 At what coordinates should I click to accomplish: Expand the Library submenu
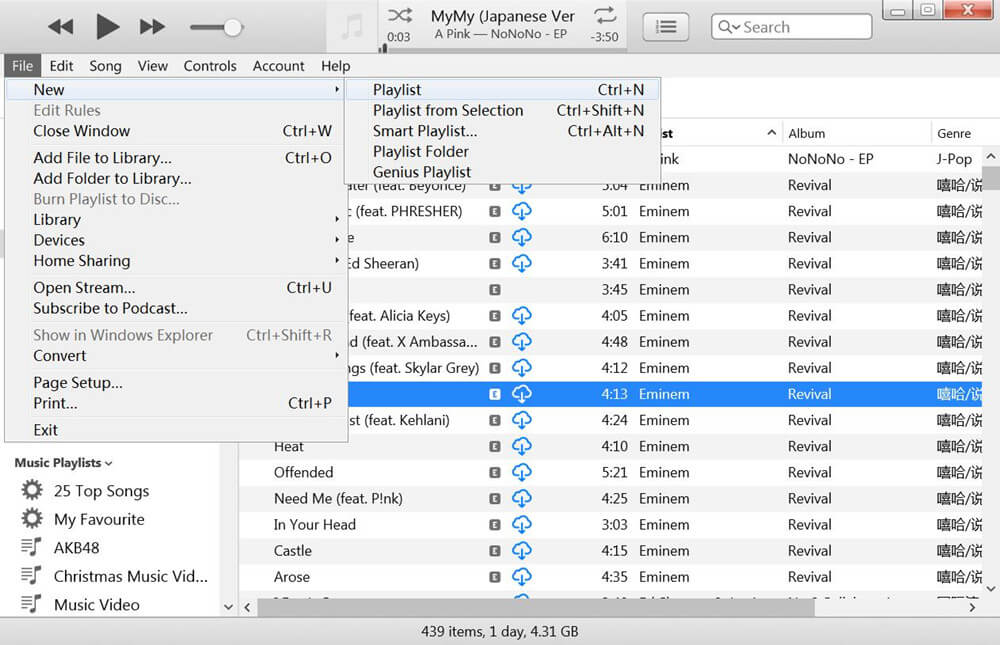(176, 219)
